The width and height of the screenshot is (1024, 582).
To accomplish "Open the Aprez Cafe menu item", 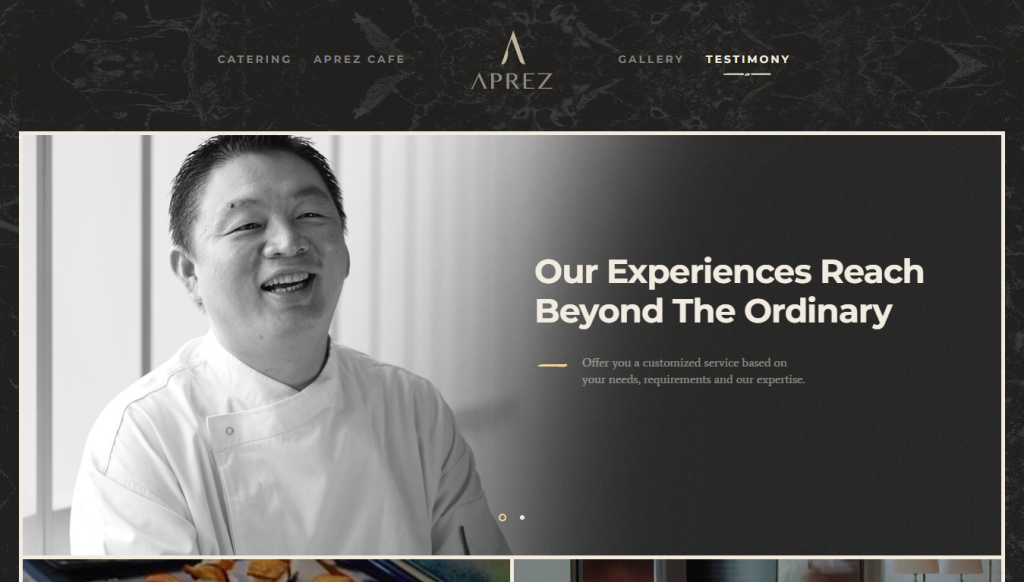I will pyautogui.click(x=359, y=59).
